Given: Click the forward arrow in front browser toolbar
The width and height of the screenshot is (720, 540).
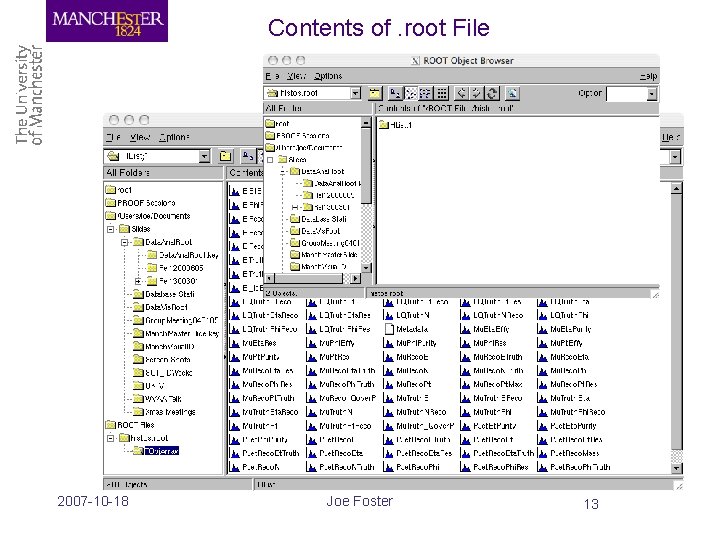Looking at the screenshot, I should point(476,94).
